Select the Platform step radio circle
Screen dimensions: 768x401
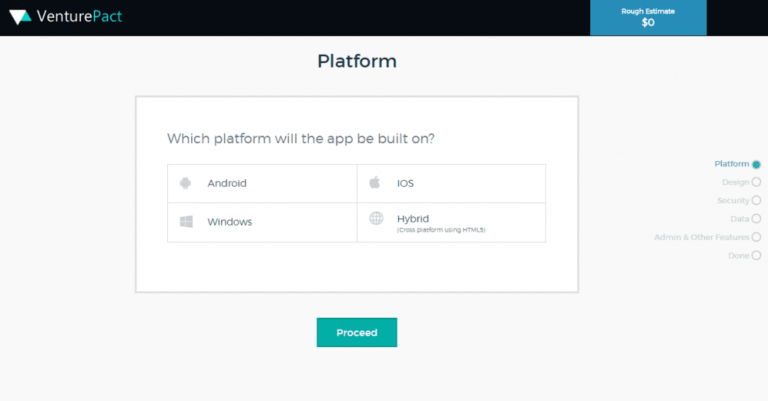(756, 164)
